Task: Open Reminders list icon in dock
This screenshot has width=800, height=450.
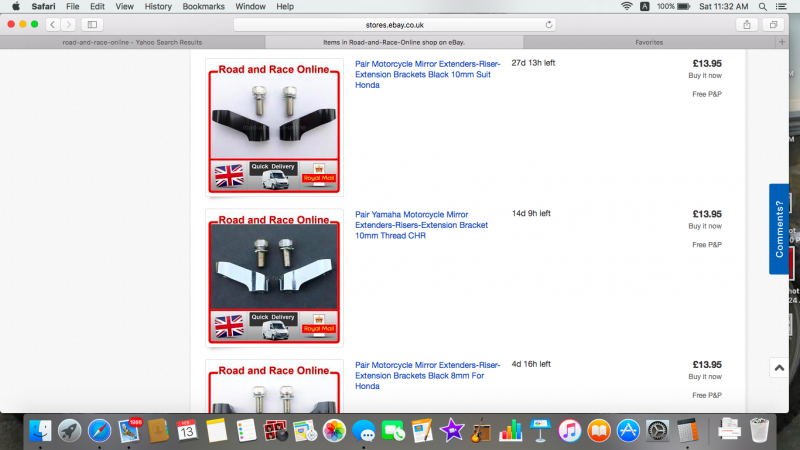Action: click(x=246, y=431)
